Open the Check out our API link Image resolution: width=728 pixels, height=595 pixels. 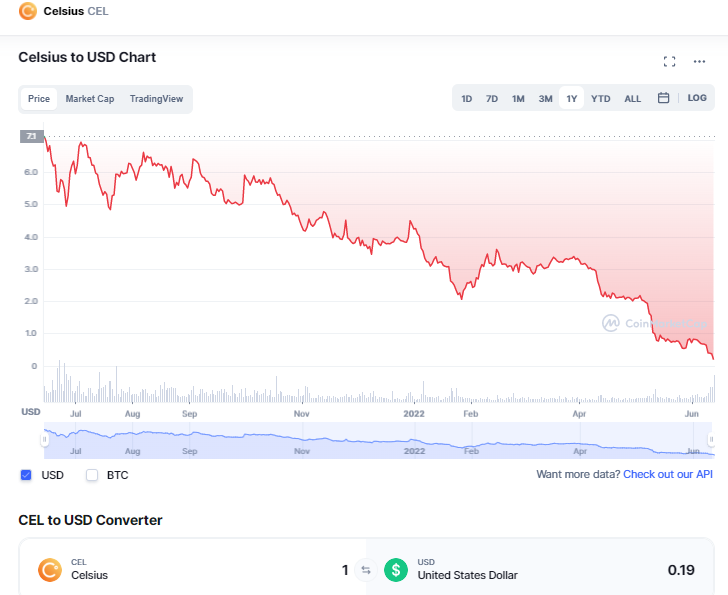(668, 474)
